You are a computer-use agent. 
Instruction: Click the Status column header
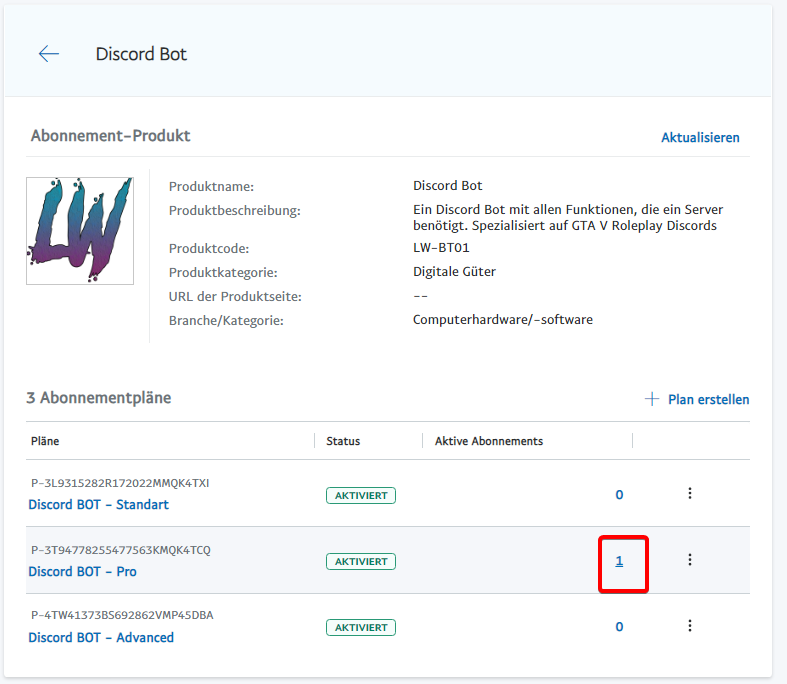pos(343,441)
